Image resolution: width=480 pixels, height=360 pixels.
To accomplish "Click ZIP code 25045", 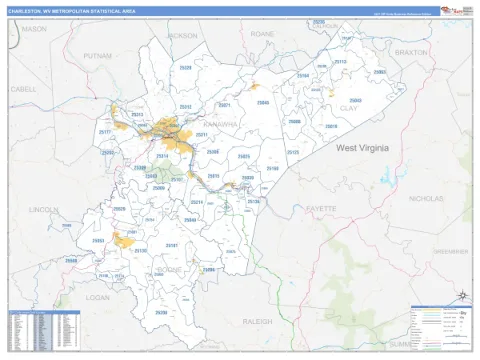I will 263,103.
